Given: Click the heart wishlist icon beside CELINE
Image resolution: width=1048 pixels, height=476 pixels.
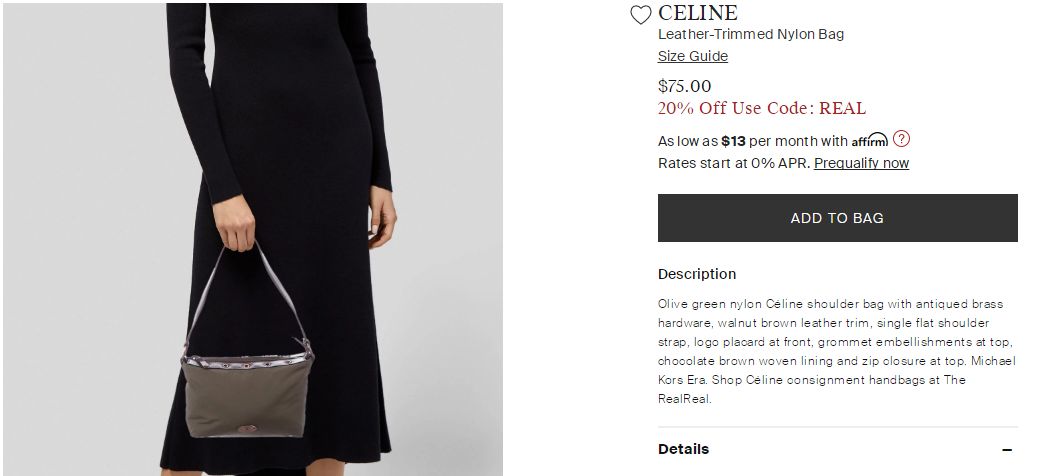Looking at the screenshot, I should pyautogui.click(x=640, y=15).
